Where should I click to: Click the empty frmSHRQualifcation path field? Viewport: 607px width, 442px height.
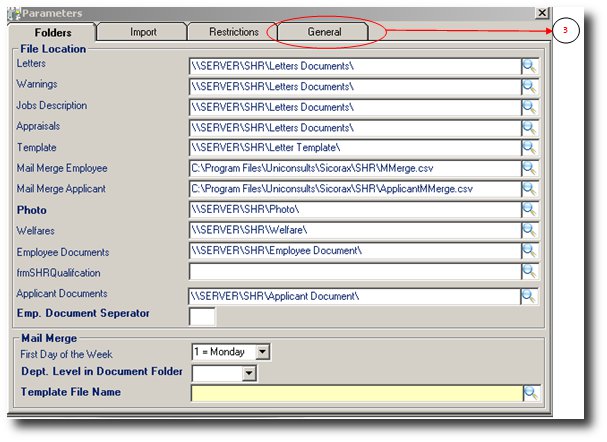[x=355, y=274]
